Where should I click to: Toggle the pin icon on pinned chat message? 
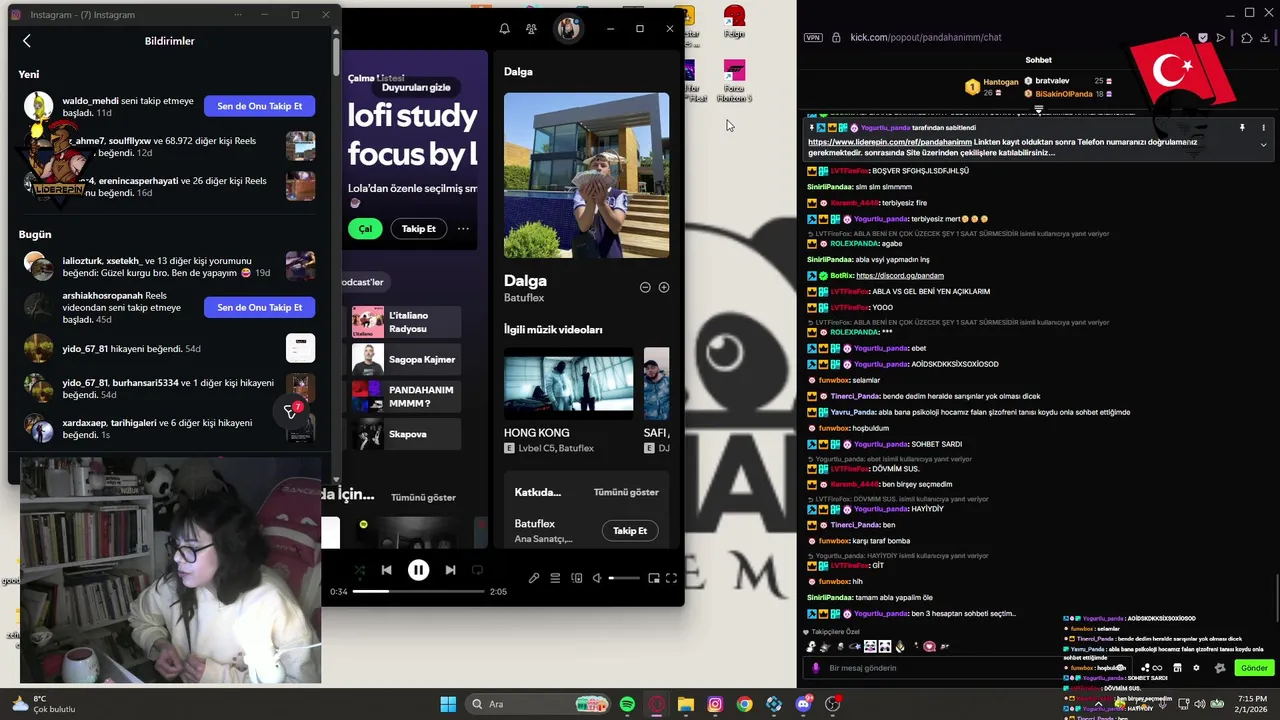[x=1242, y=128]
